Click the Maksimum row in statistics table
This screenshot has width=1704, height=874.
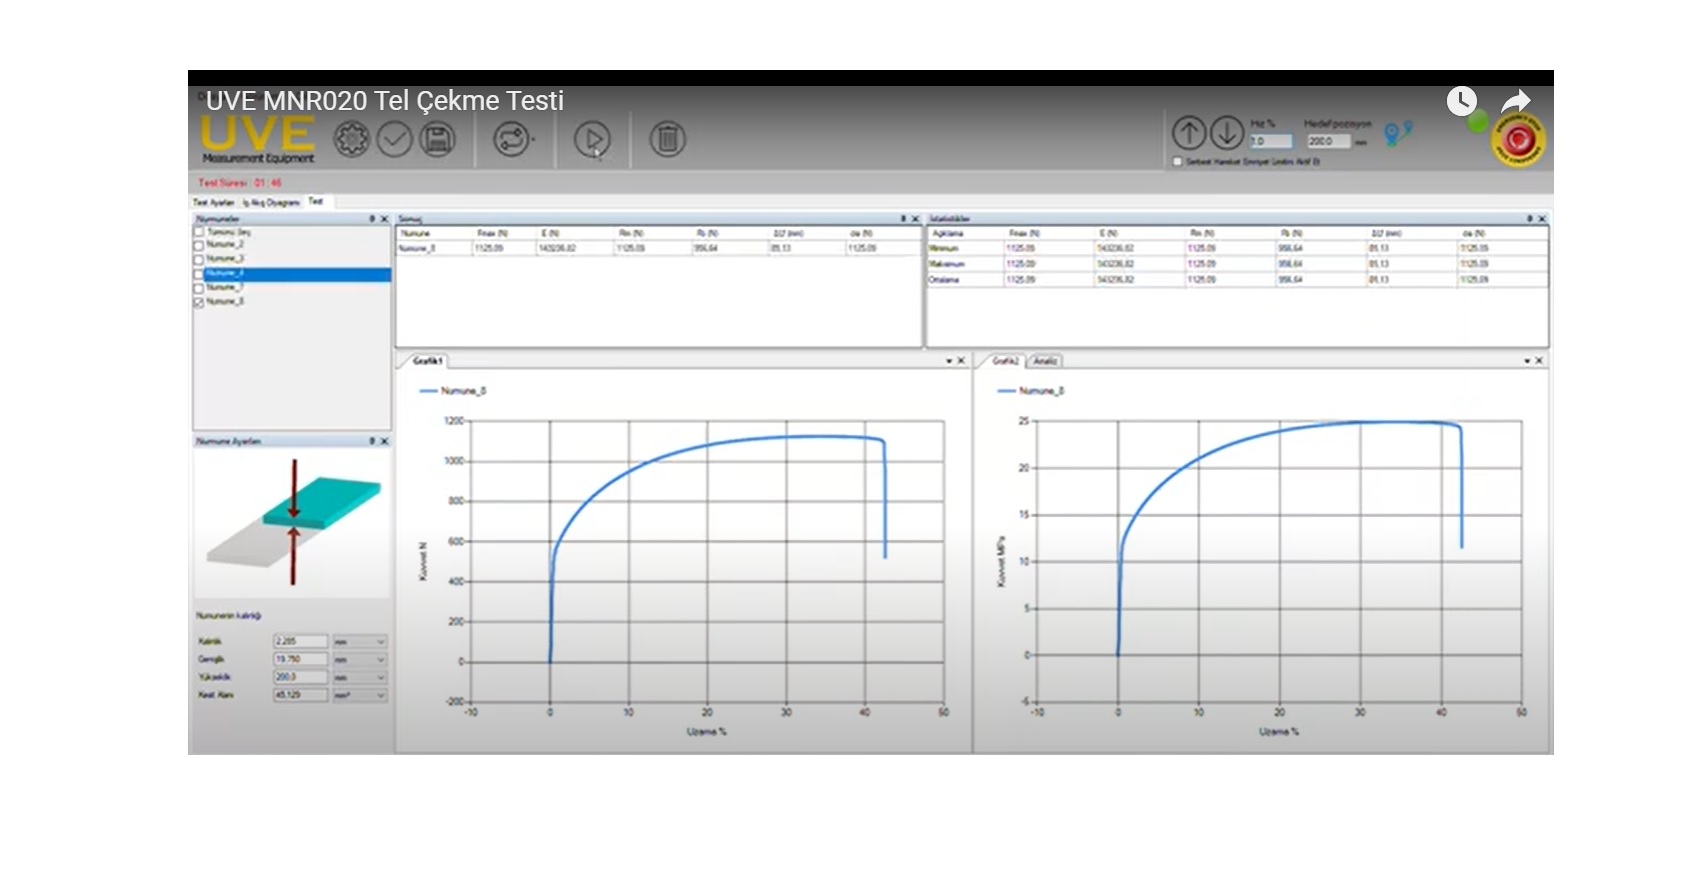[x=1237, y=264]
